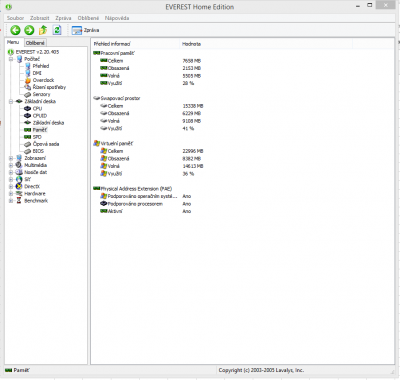This screenshot has height=380, width=400.
Task: Open the Zpráva report toolbar button
Action: click(x=85, y=30)
